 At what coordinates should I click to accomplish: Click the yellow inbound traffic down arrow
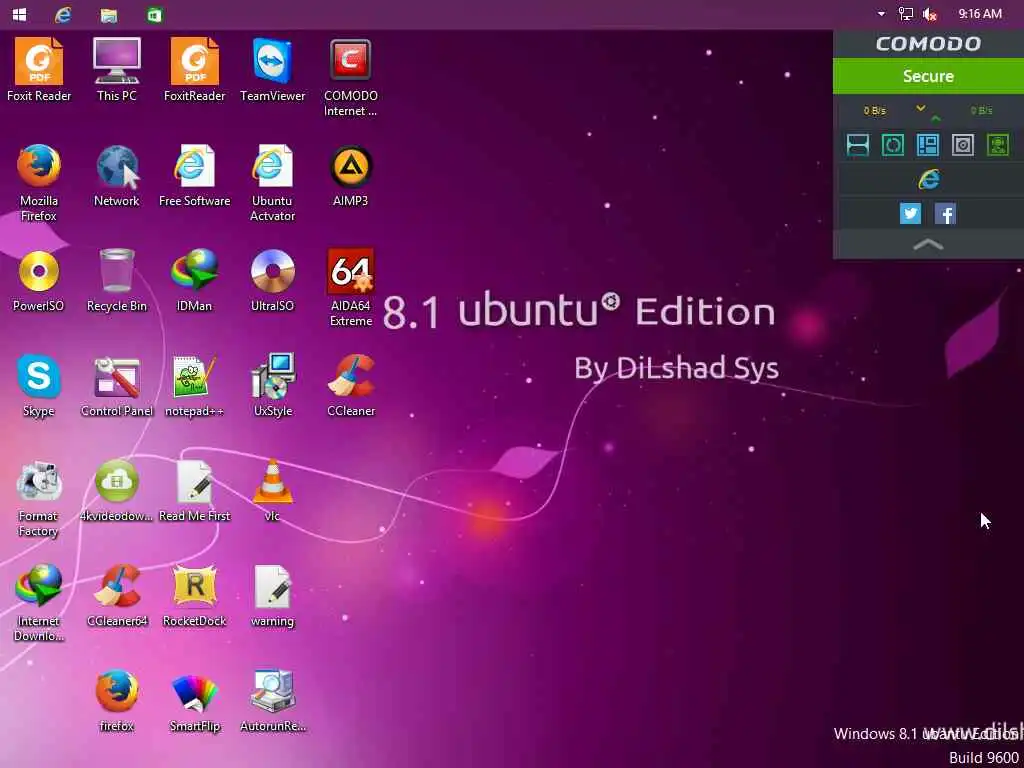click(921, 108)
